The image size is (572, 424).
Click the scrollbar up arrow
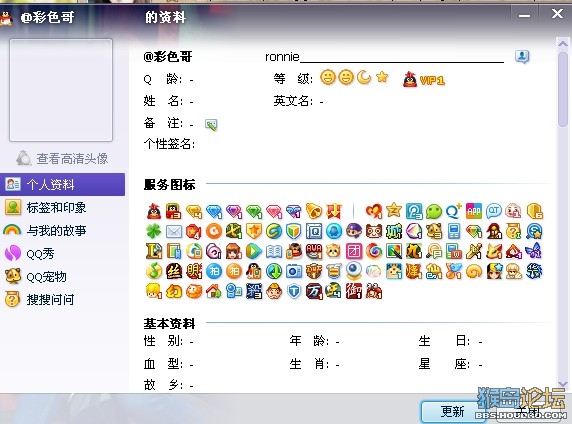pyautogui.click(x=563, y=43)
